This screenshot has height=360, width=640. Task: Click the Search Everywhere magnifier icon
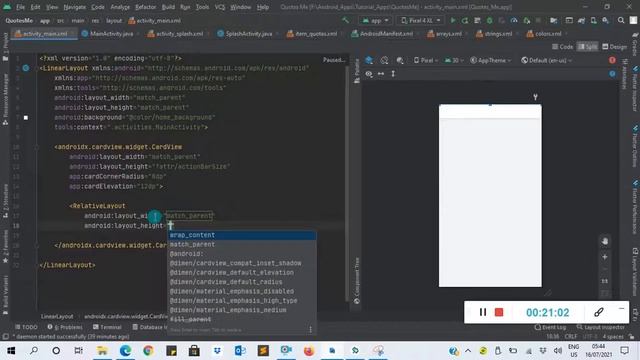[621, 20]
